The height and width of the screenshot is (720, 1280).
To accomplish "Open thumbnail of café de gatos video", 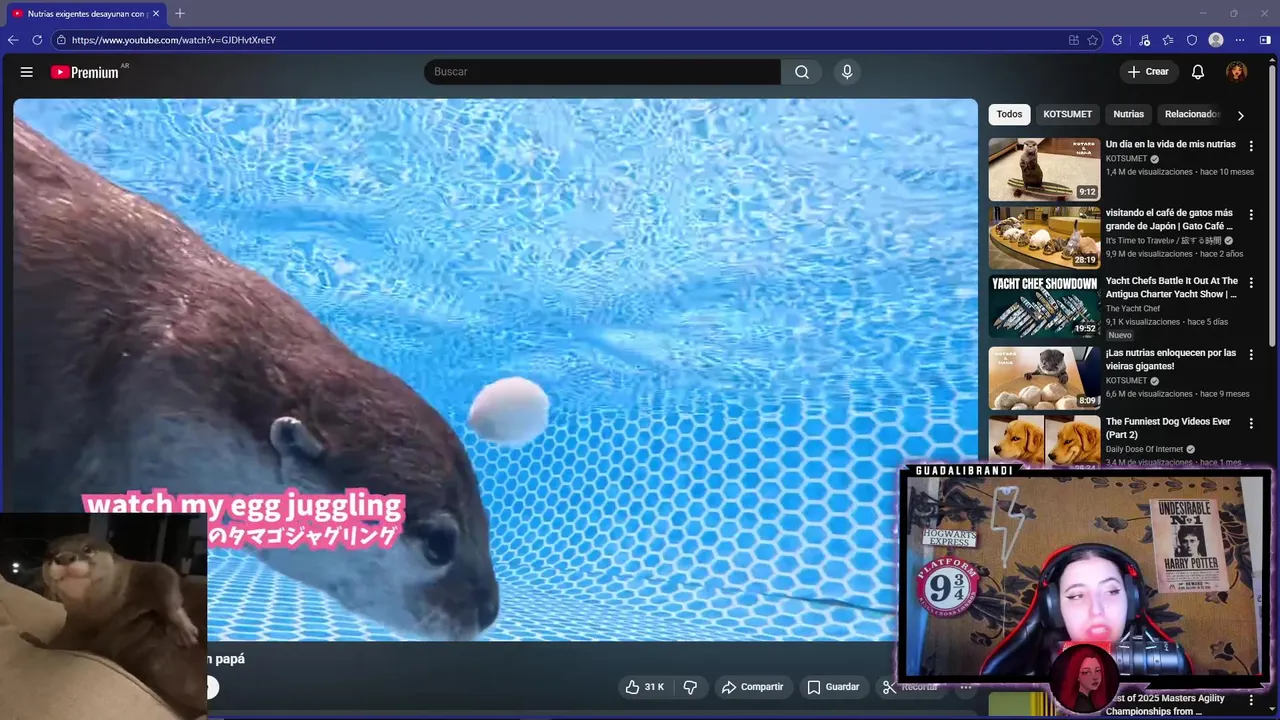I will (x=1044, y=238).
